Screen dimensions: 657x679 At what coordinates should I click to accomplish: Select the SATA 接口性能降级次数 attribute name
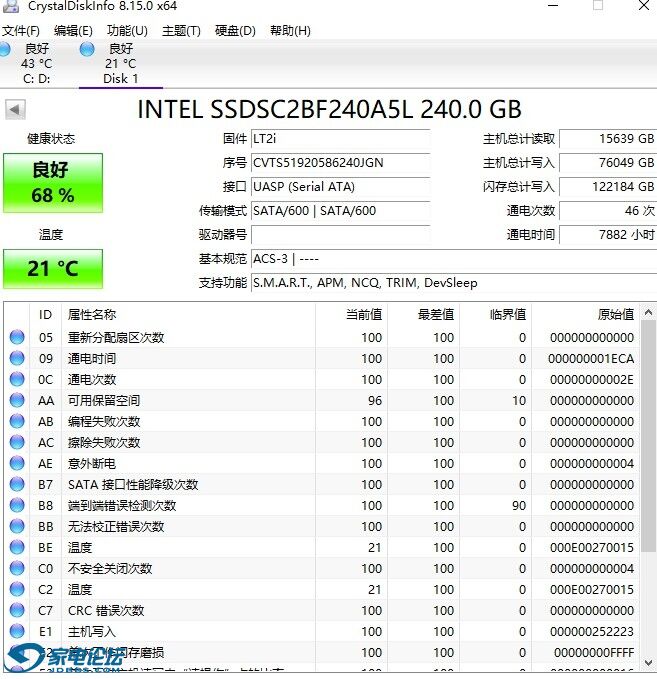coord(133,485)
